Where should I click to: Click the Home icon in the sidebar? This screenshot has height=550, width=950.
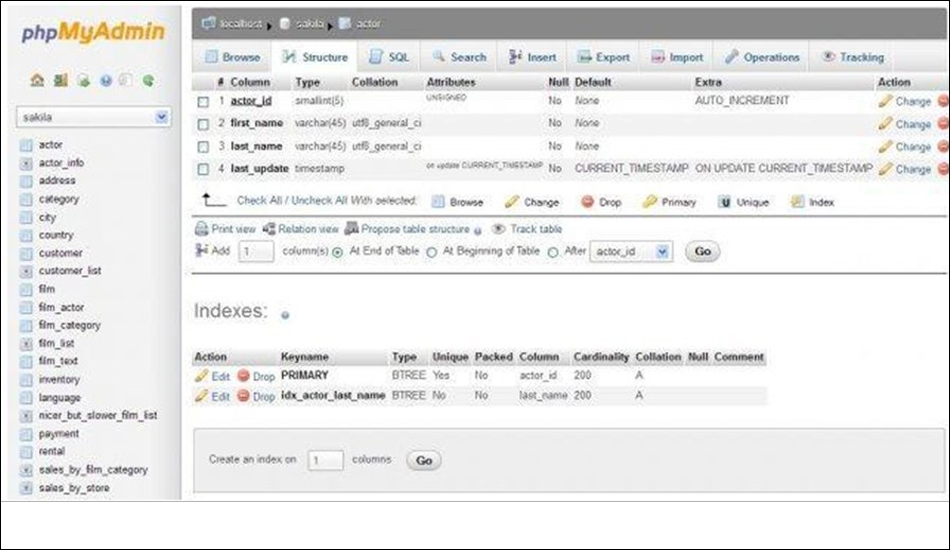(37, 80)
